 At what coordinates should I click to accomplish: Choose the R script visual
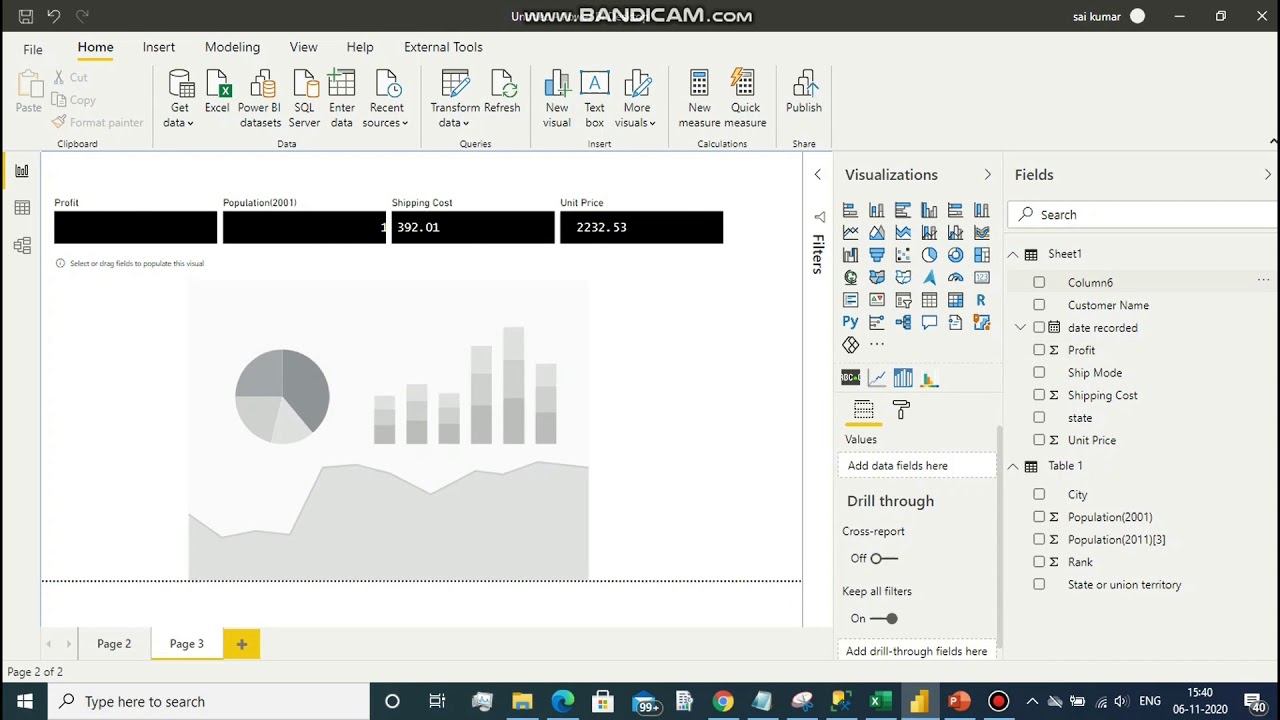[x=981, y=300]
